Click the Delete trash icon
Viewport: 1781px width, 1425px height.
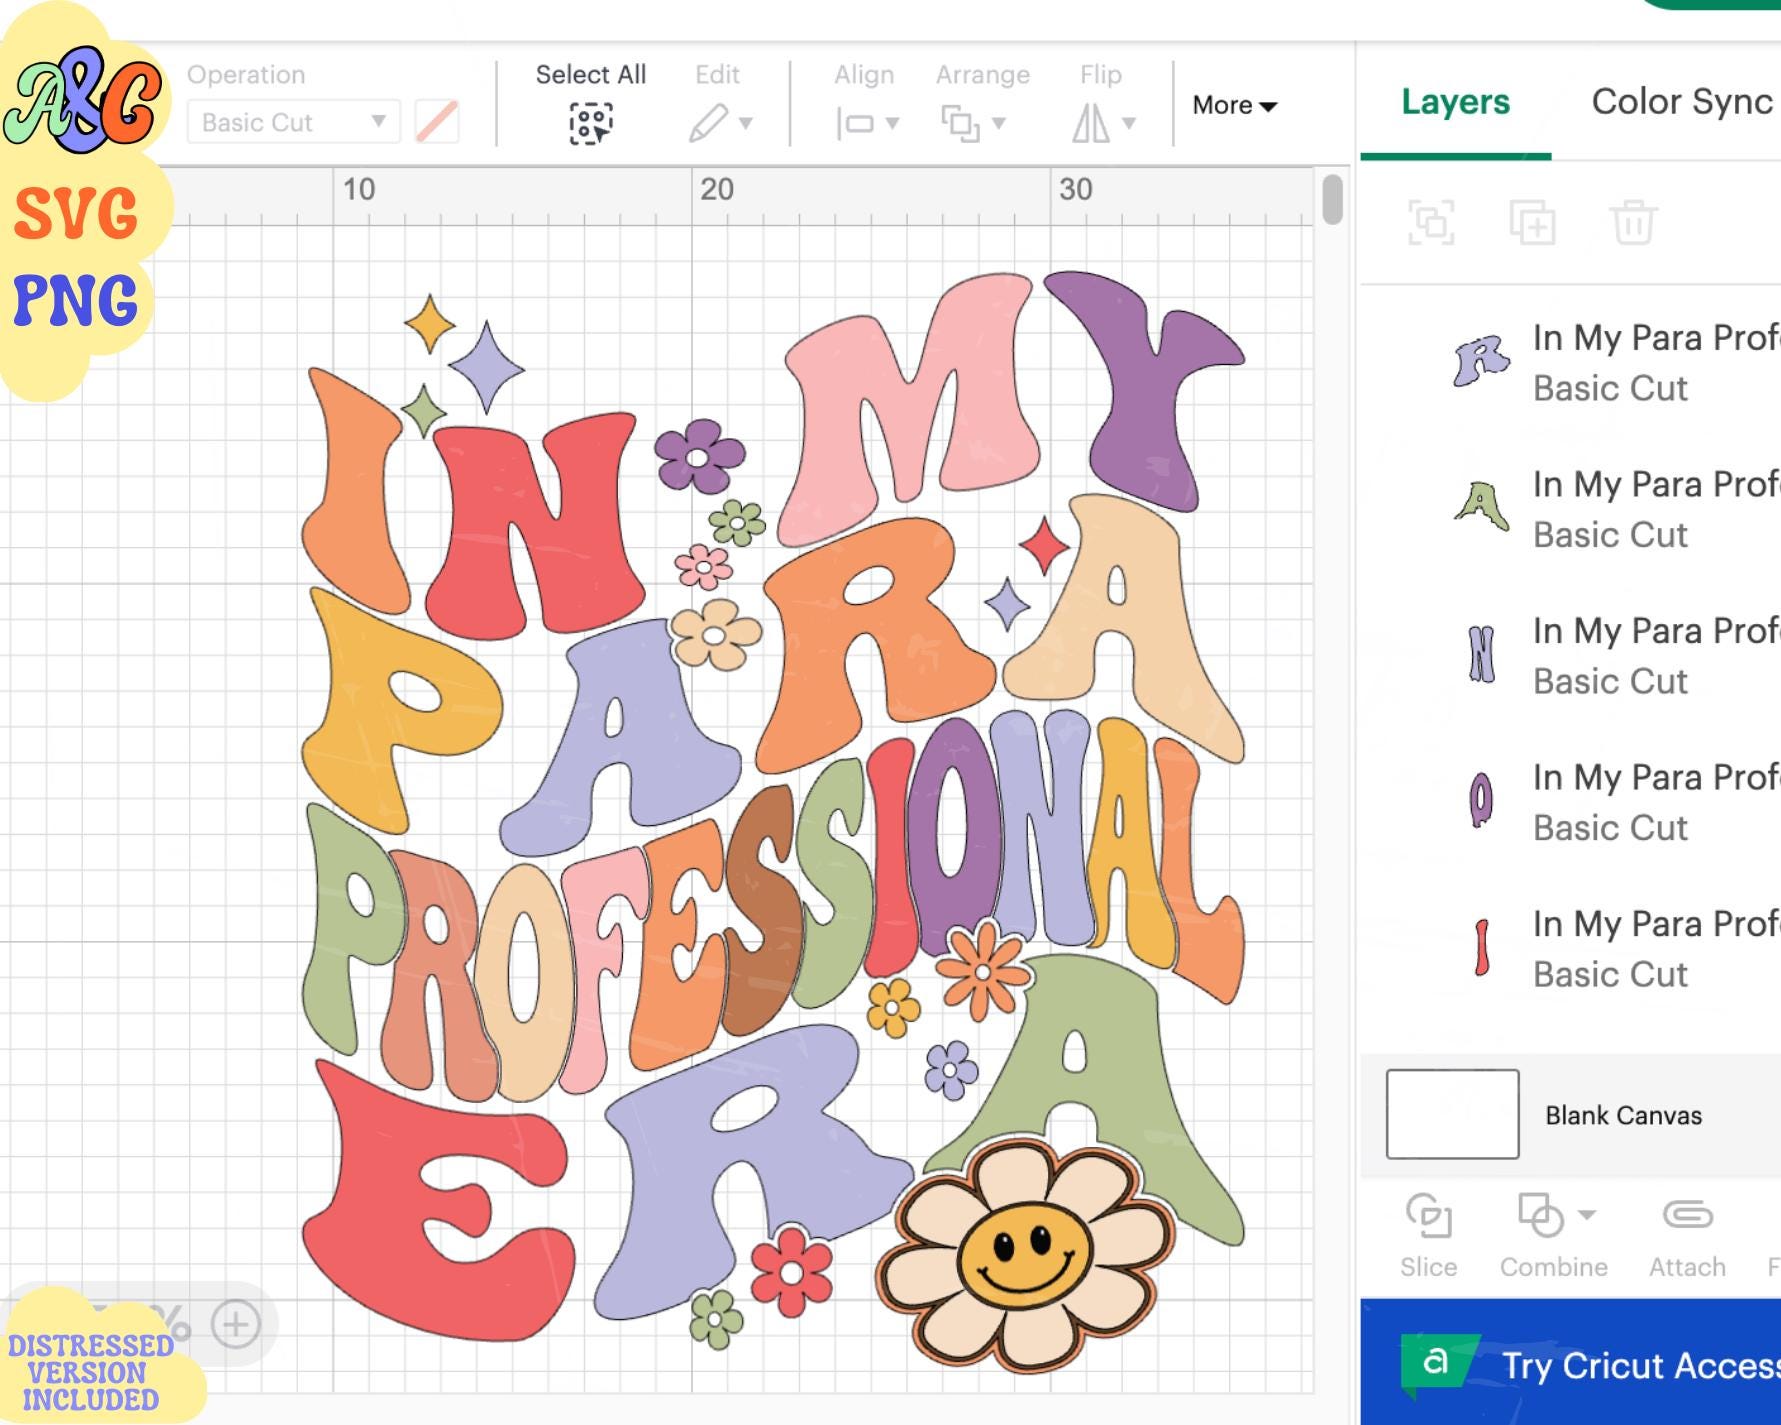[1633, 222]
